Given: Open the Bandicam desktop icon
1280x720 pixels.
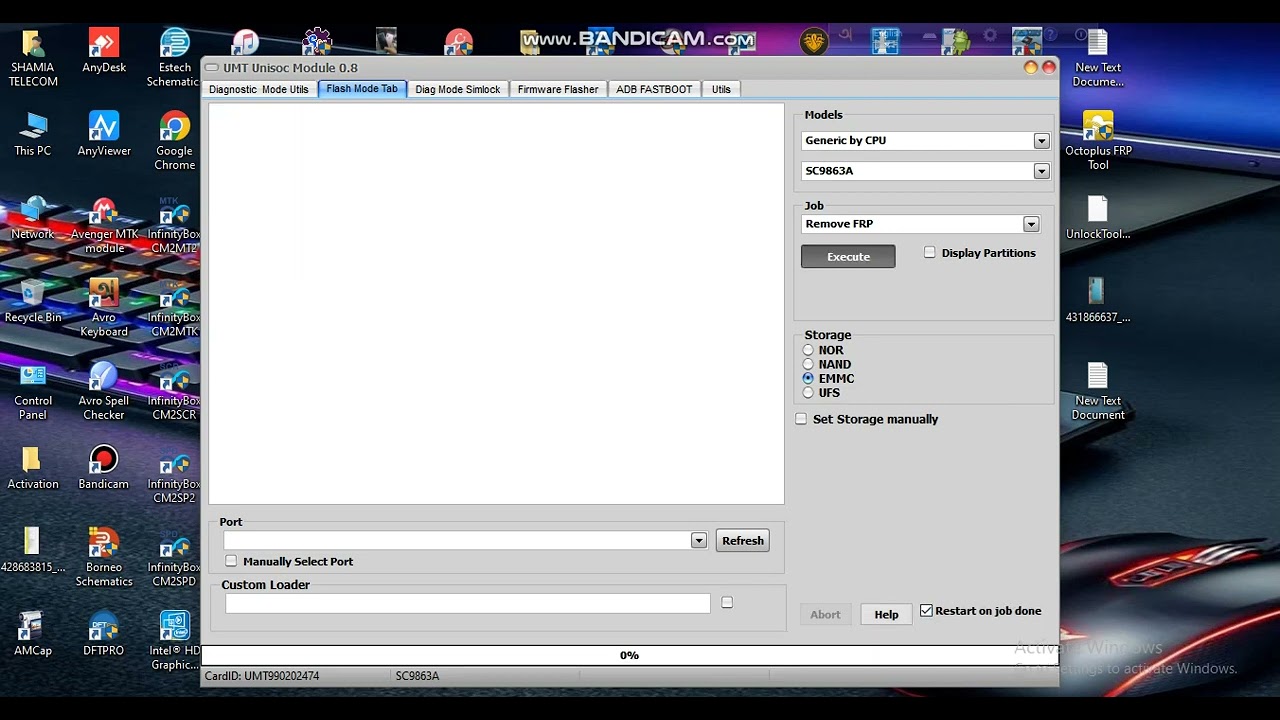Looking at the screenshot, I should pos(104,461).
